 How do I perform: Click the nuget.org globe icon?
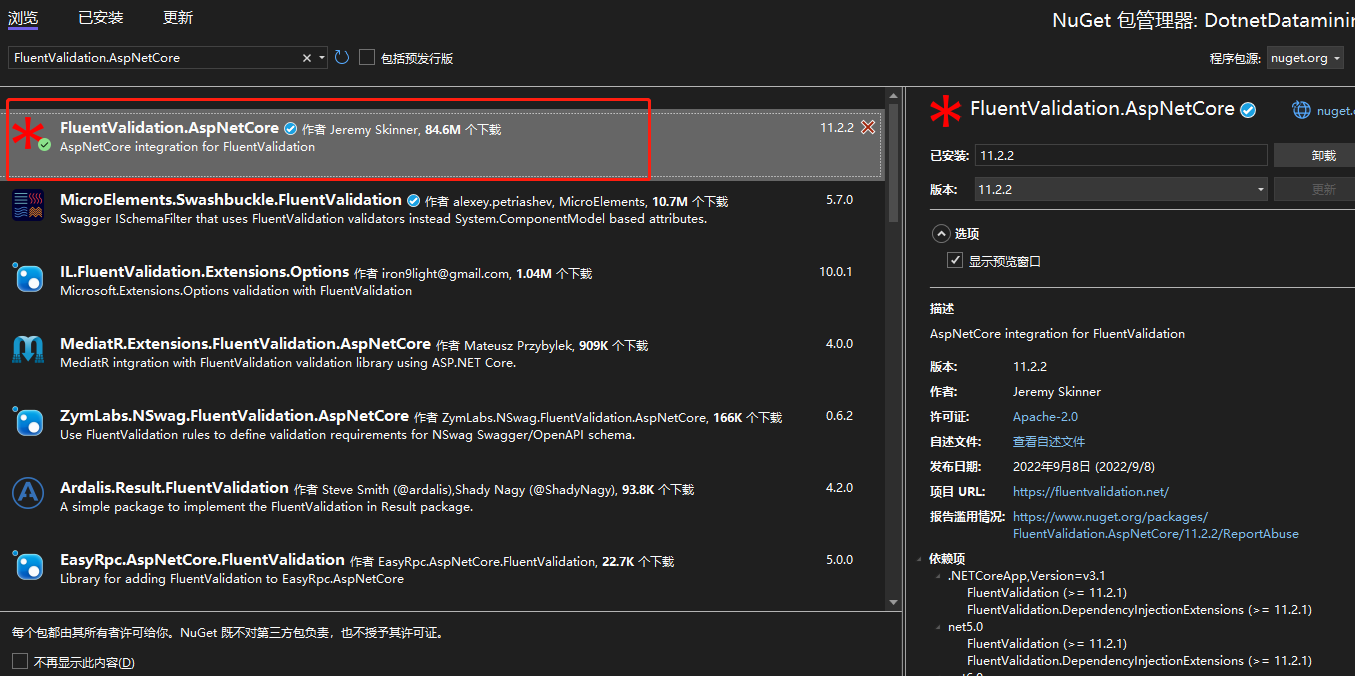coord(1301,110)
